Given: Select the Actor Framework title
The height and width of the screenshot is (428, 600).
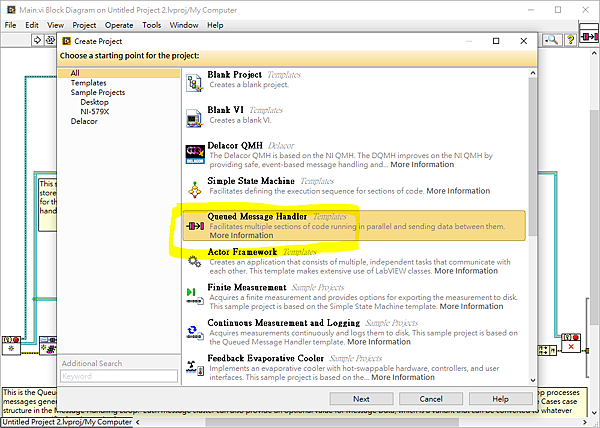Looking at the screenshot, I should pyautogui.click(x=242, y=252).
